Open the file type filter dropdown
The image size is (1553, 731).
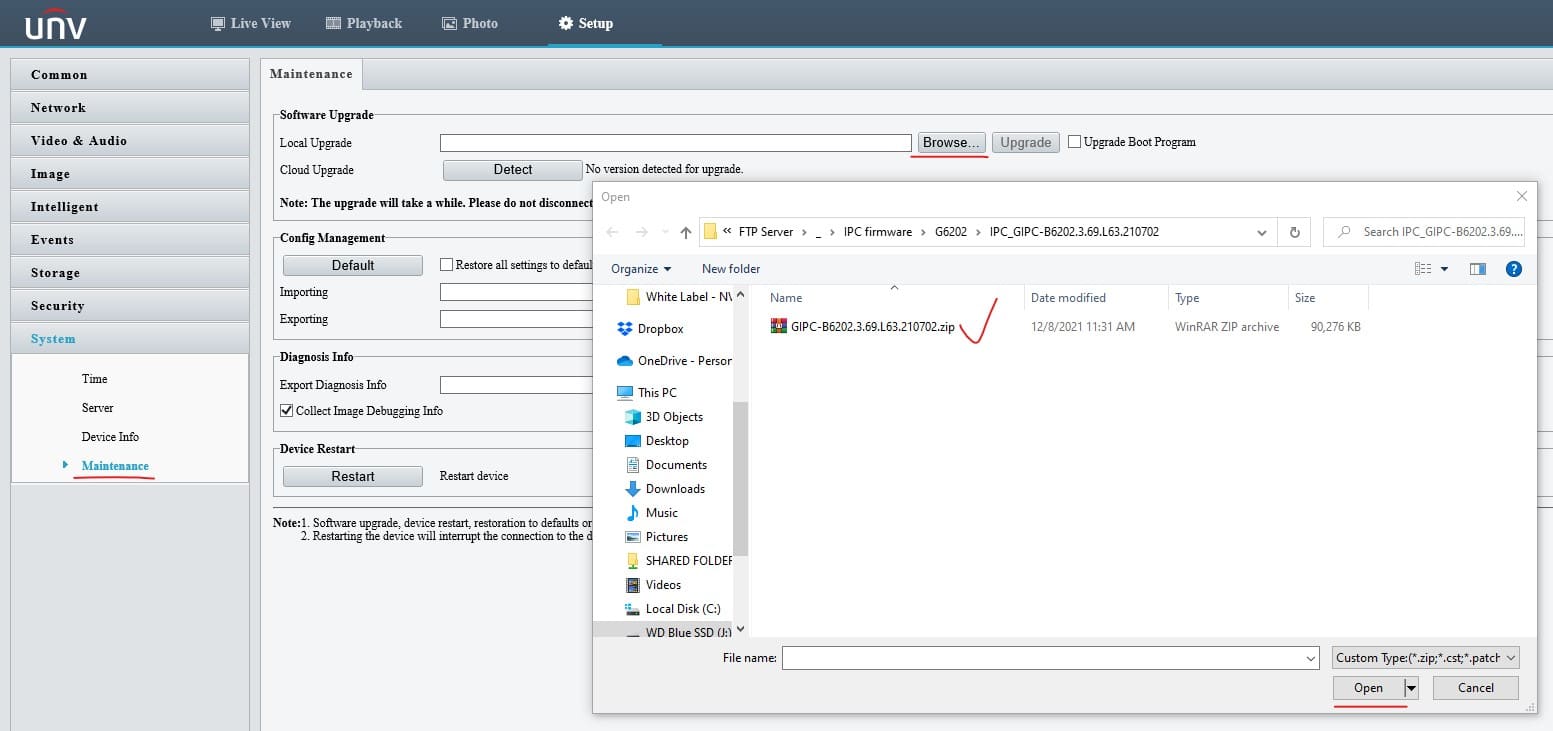click(x=1426, y=658)
